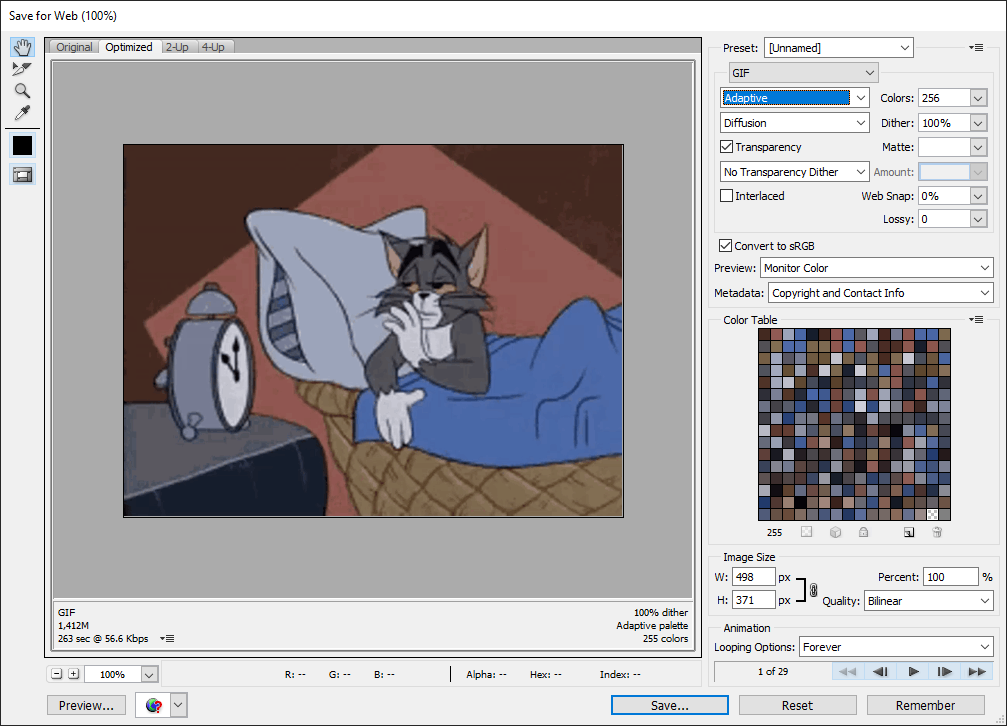Screen dimensions: 1007x726
Task: Click the Save... button
Action: 670,705
